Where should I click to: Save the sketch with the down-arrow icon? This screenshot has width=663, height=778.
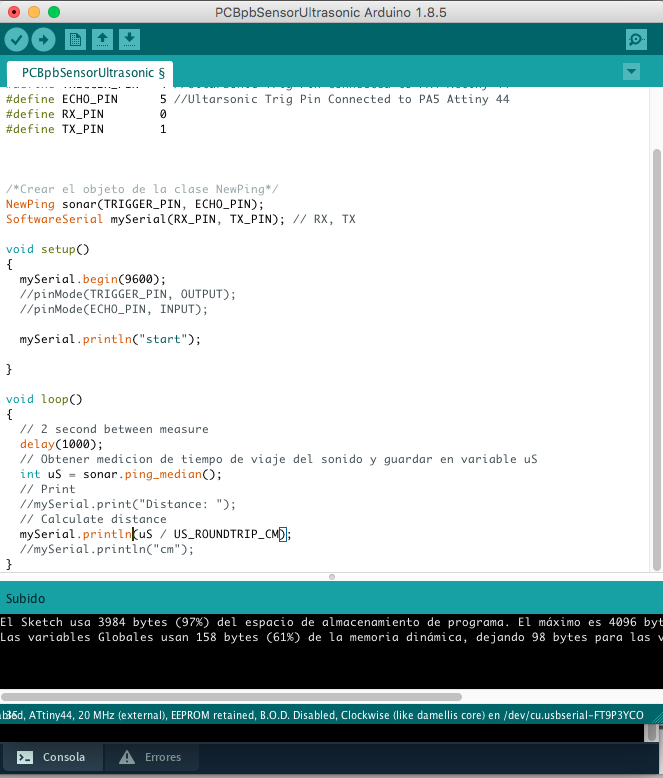[x=129, y=40]
